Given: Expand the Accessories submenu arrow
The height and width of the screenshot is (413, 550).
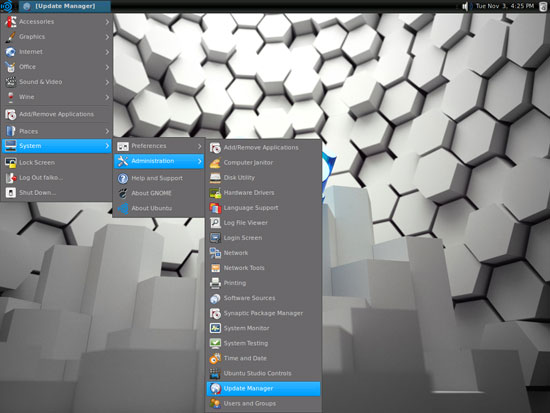Looking at the screenshot, I should [107, 22].
